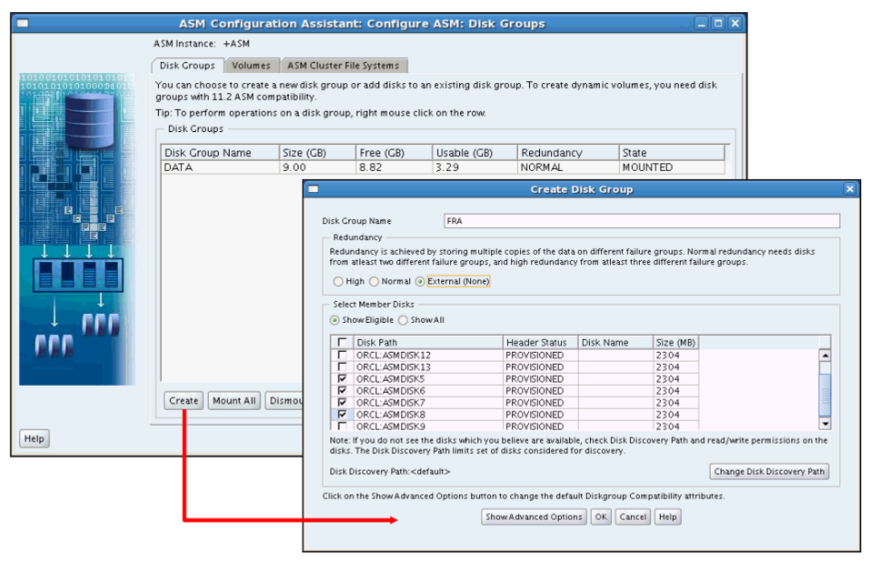Viewport: 870px width, 562px height.
Task: Click Help in the ASM Configuration Assistant window
Action: click(34, 438)
